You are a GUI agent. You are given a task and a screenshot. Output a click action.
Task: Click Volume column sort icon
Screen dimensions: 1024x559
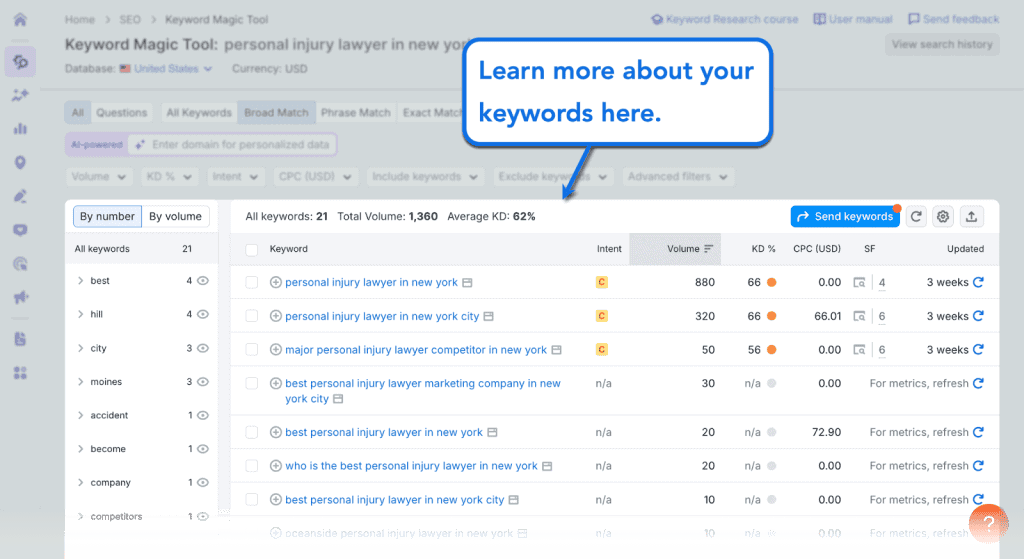click(x=709, y=249)
